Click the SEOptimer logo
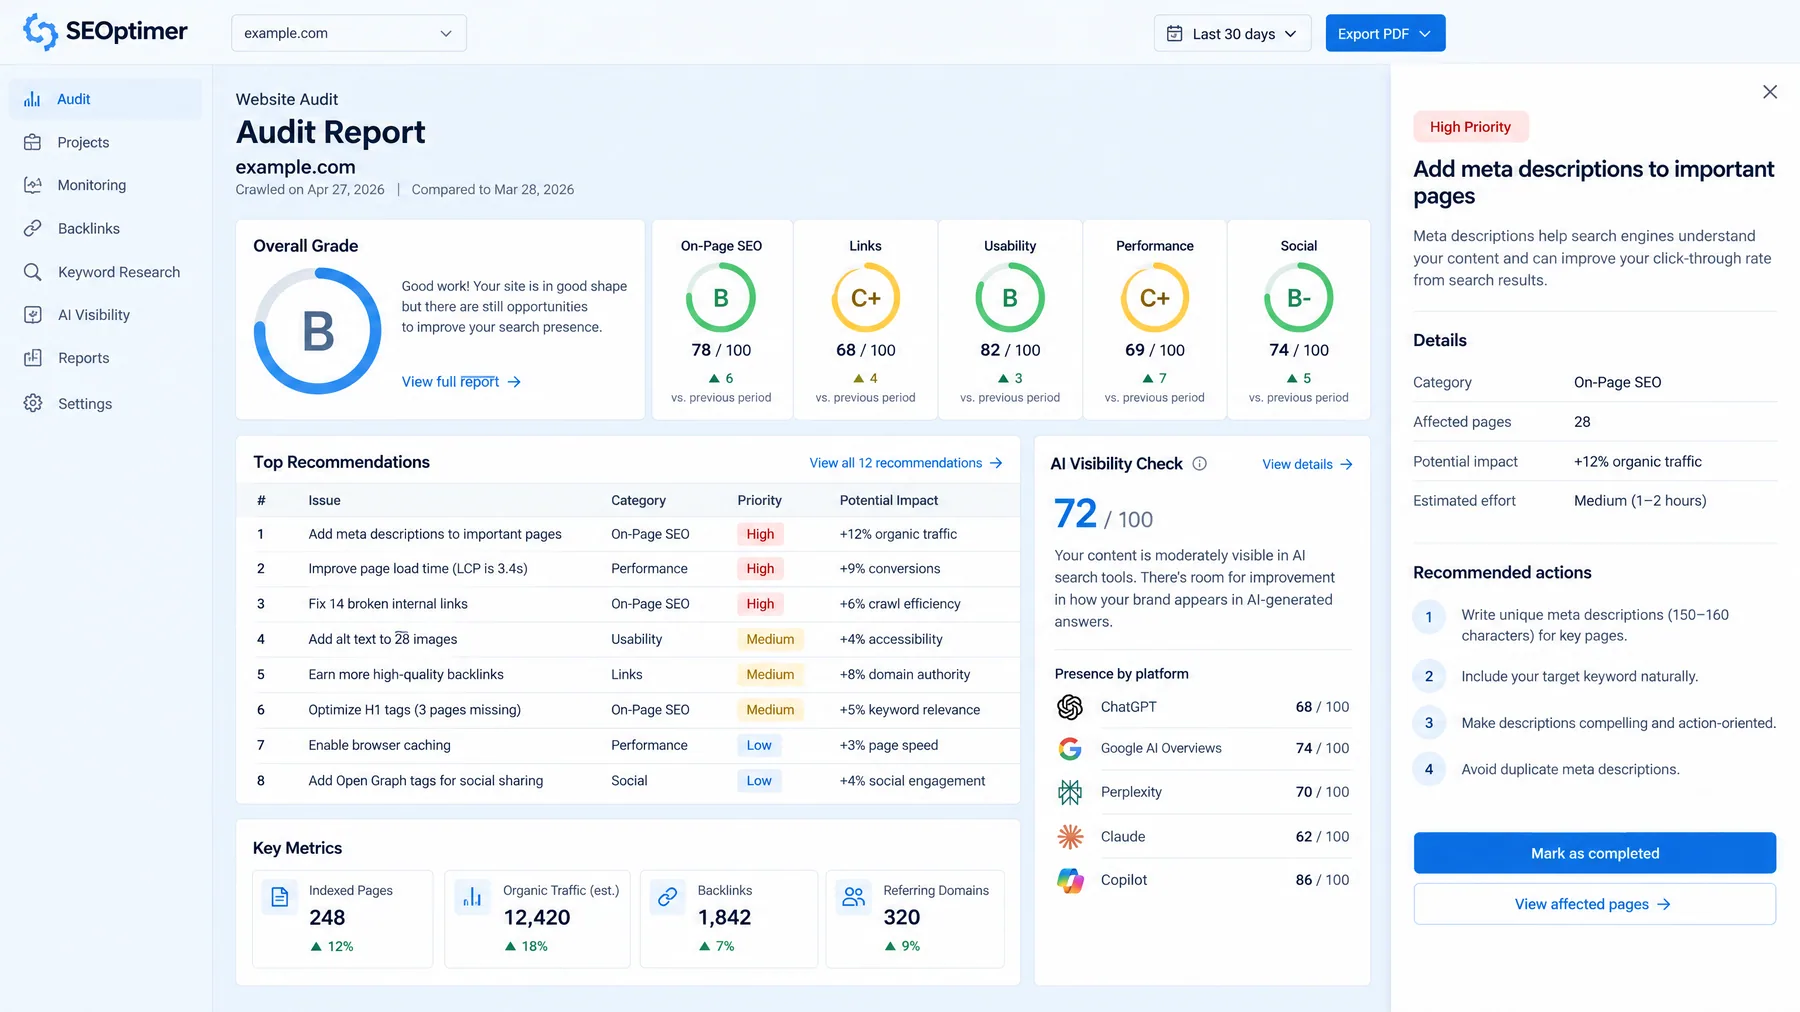Viewport: 1800px width, 1012px height. click(x=105, y=32)
